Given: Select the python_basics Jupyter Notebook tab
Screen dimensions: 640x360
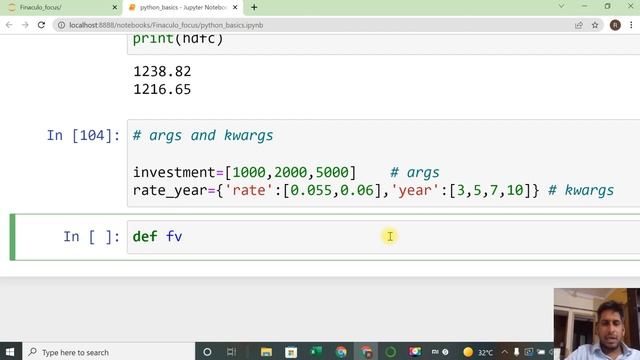Looking at the screenshot, I should pyautogui.click(x=183, y=7).
